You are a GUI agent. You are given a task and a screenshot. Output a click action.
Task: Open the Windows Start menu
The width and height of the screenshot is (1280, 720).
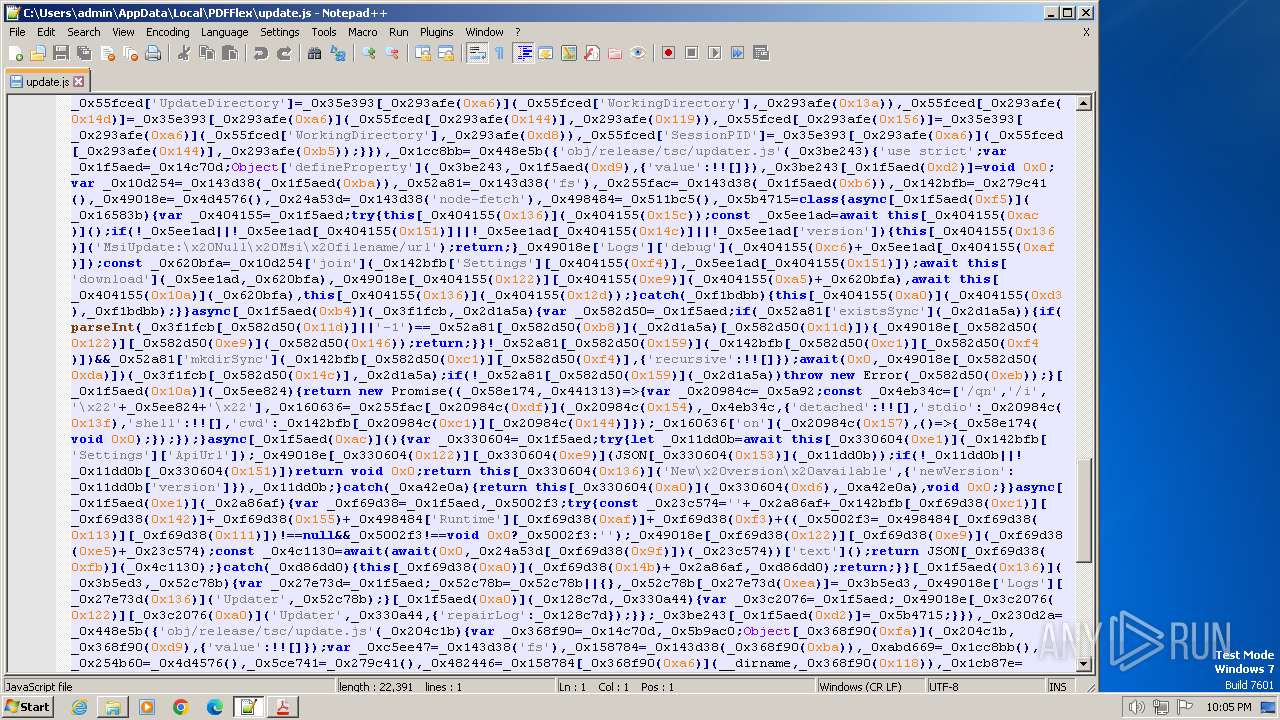click(27, 707)
